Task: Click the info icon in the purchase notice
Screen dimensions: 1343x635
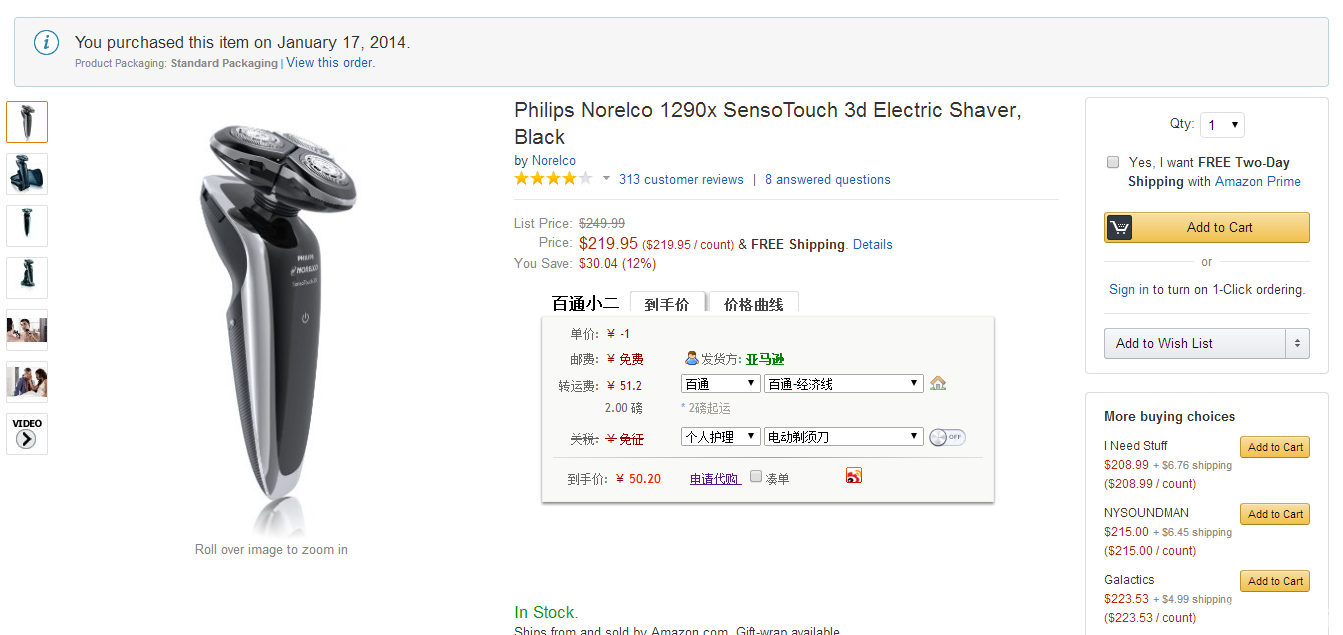Action: point(46,43)
